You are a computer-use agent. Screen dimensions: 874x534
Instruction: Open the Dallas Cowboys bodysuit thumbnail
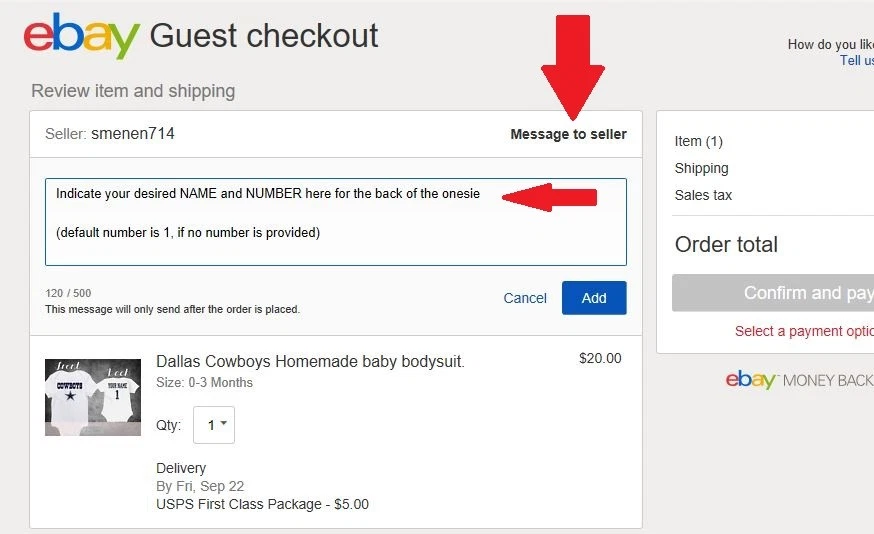(93, 397)
